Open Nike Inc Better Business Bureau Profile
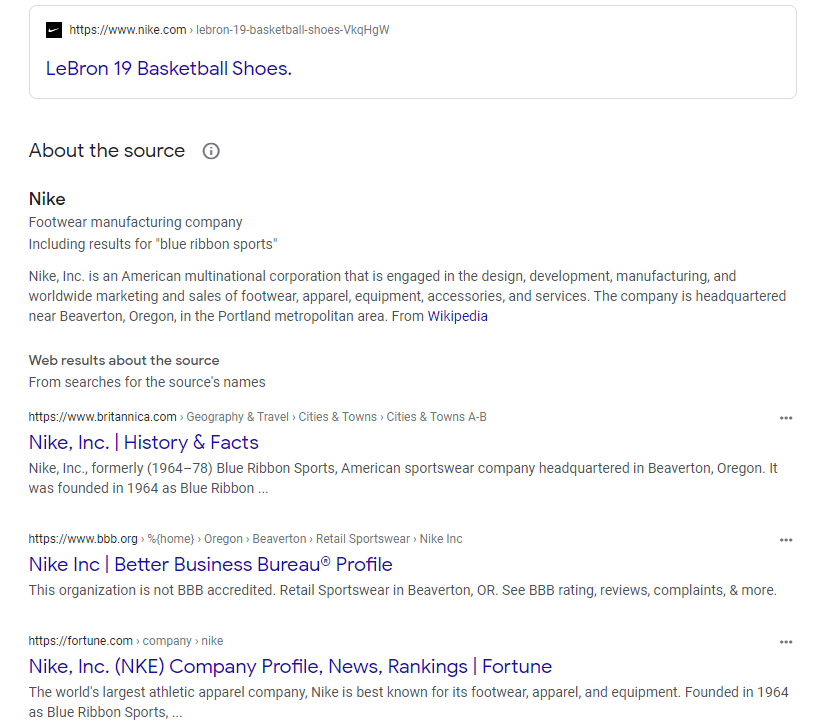Image resolution: width=835 pixels, height=721 pixels. pyautogui.click(x=210, y=564)
